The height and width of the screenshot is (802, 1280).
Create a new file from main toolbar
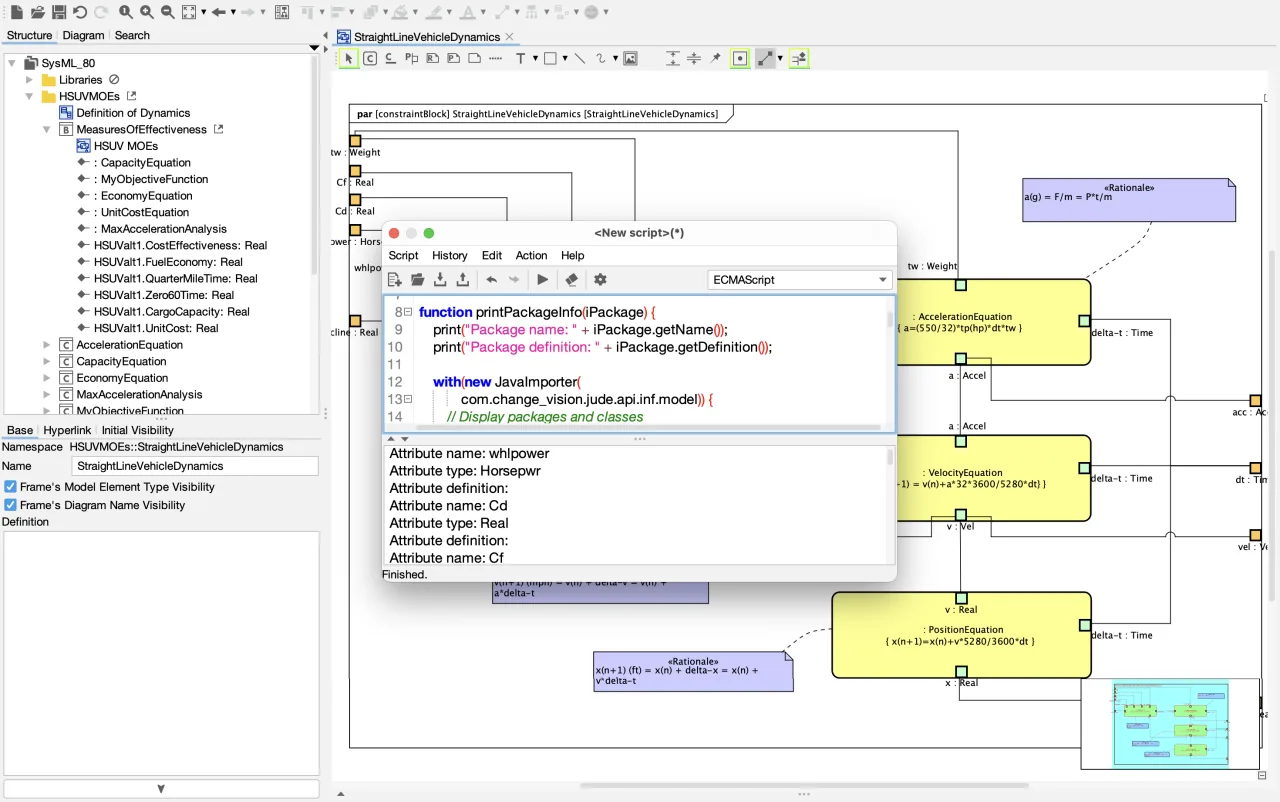click(16, 12)
